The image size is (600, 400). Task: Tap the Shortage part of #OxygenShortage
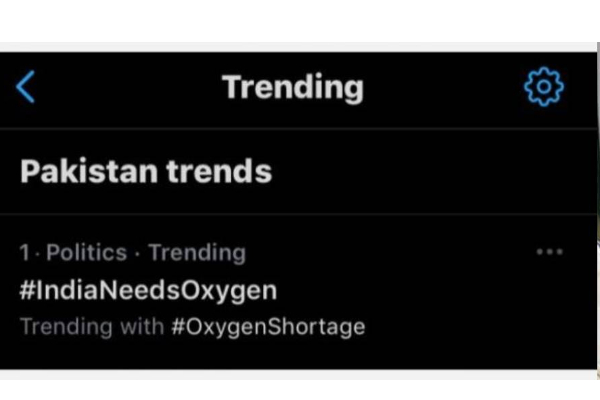pos(316,327)
